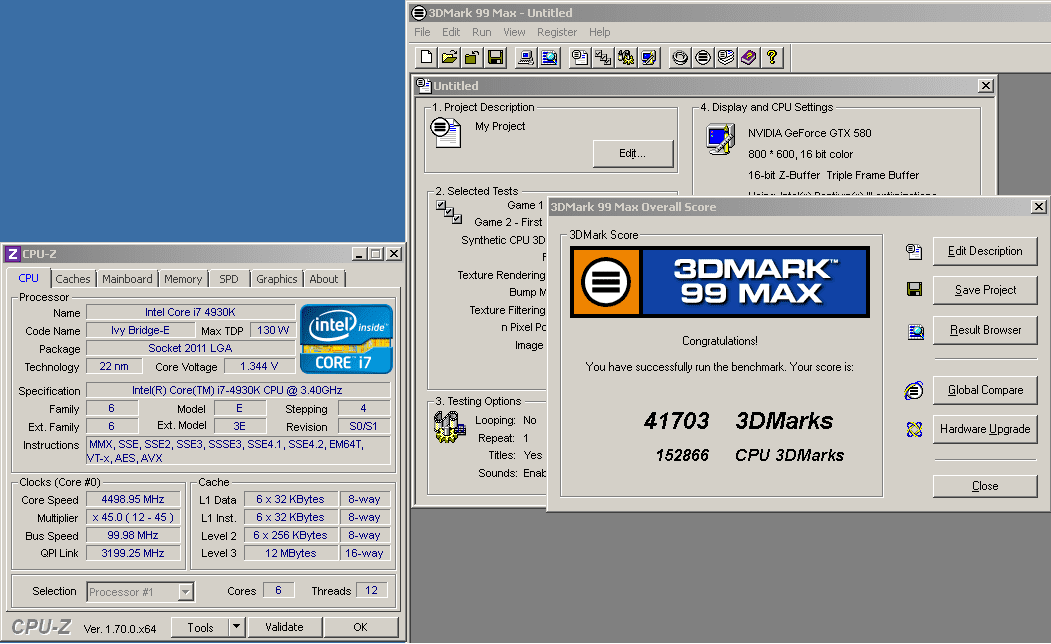This screenshot has height=644, width=1051.
Task: Click the Internet Explorer icon beside Global Compare
Action: [x=914, y=390]
